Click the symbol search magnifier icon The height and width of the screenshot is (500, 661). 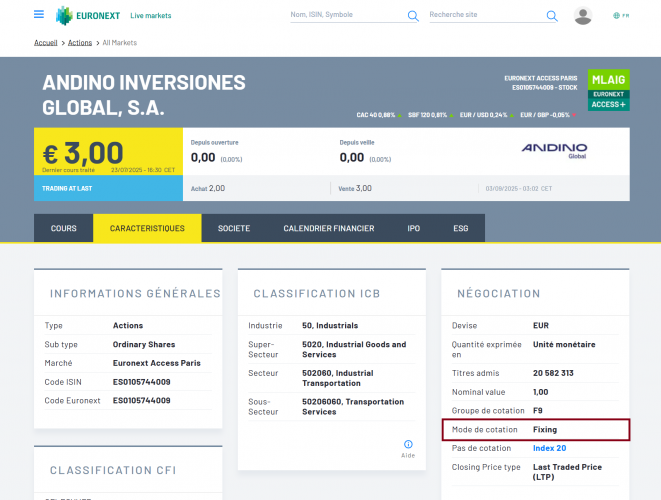(x=413, y=16)
